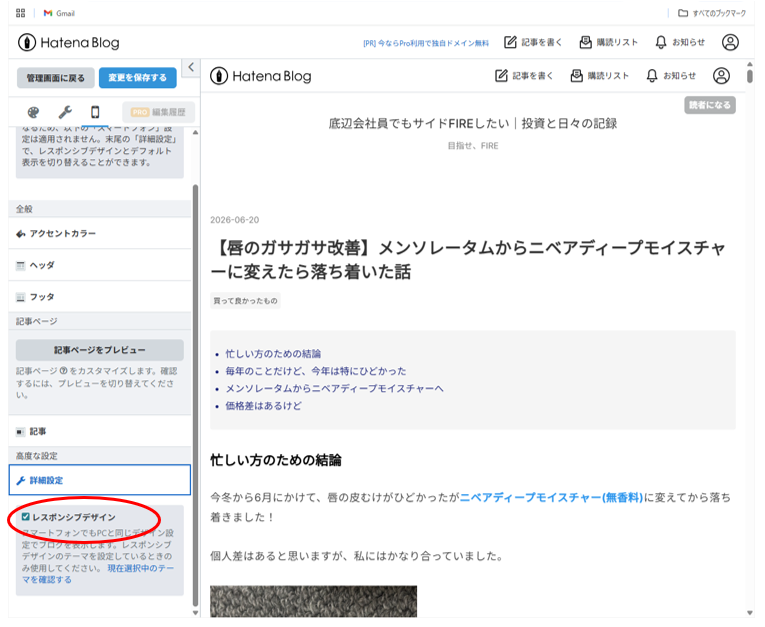Jump to 毎年のことだけど、今年は特にひどかった
Screen dimensions: 765x627
(316, 371)
